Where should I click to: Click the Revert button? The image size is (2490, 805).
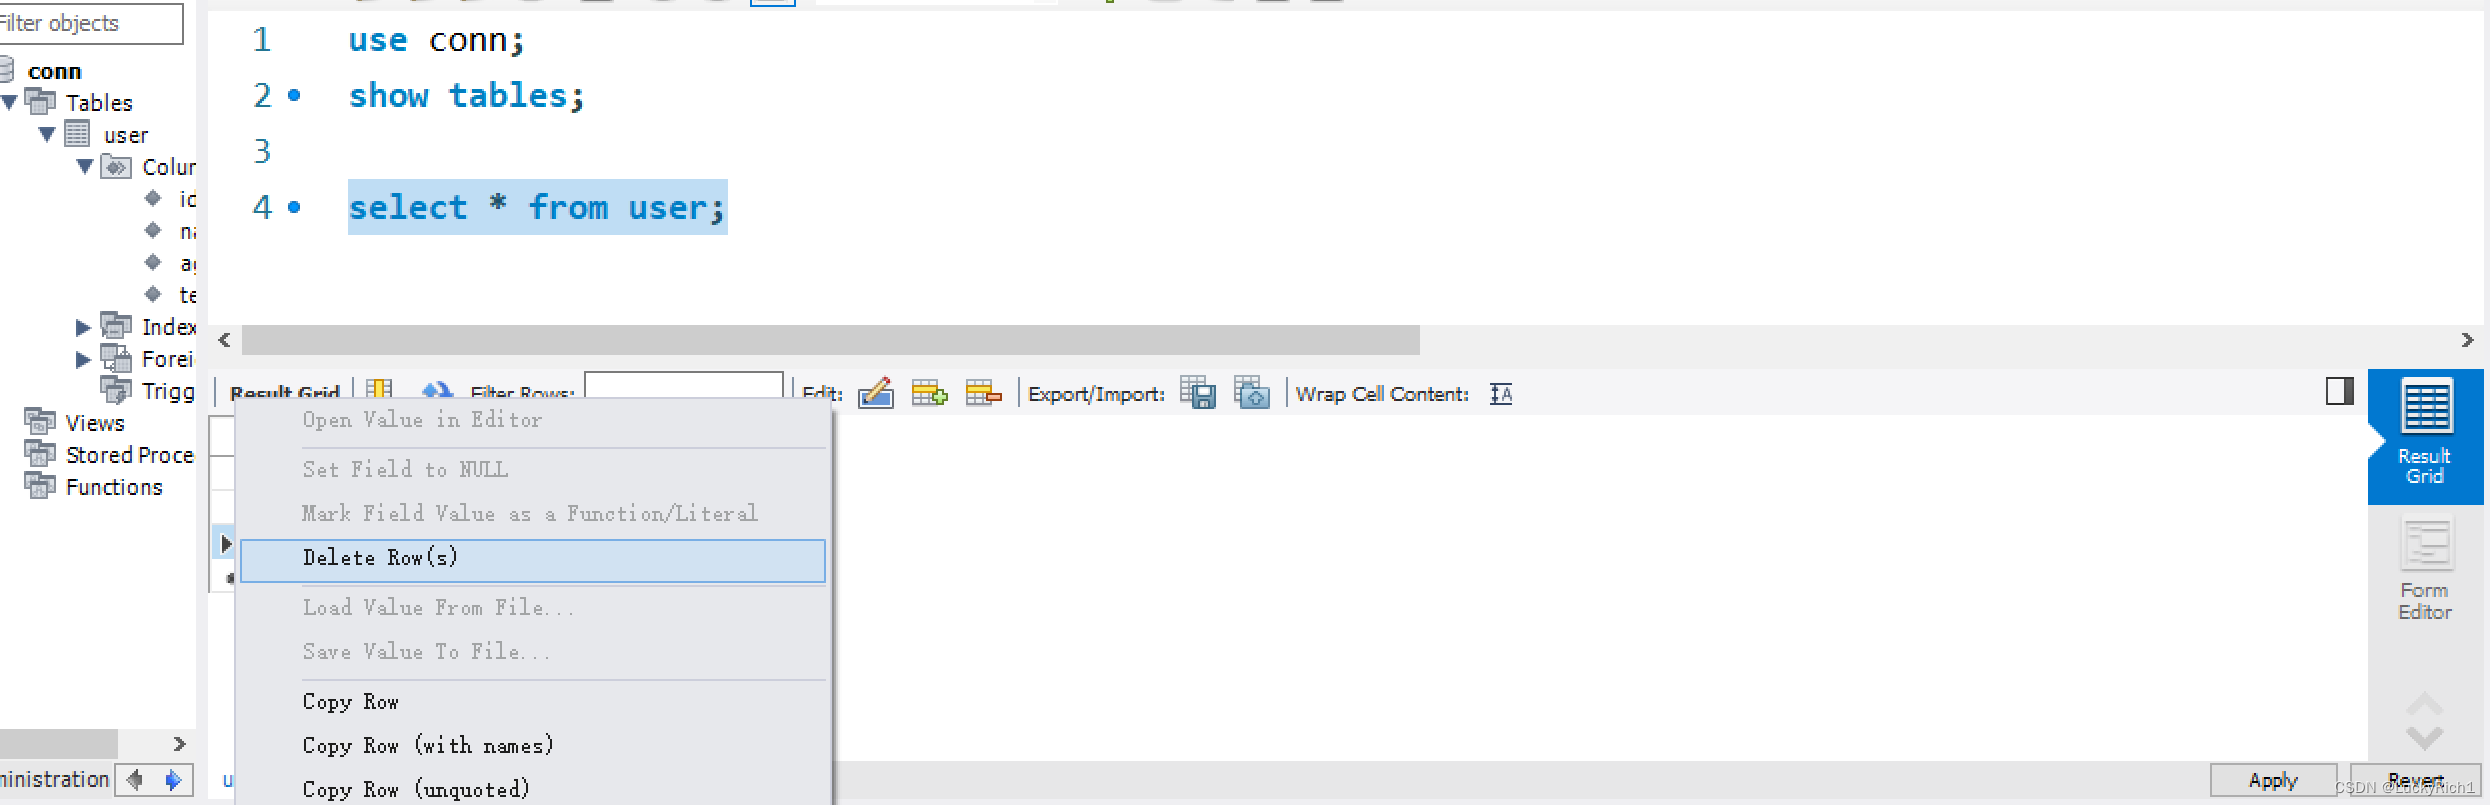[2415, 780]
